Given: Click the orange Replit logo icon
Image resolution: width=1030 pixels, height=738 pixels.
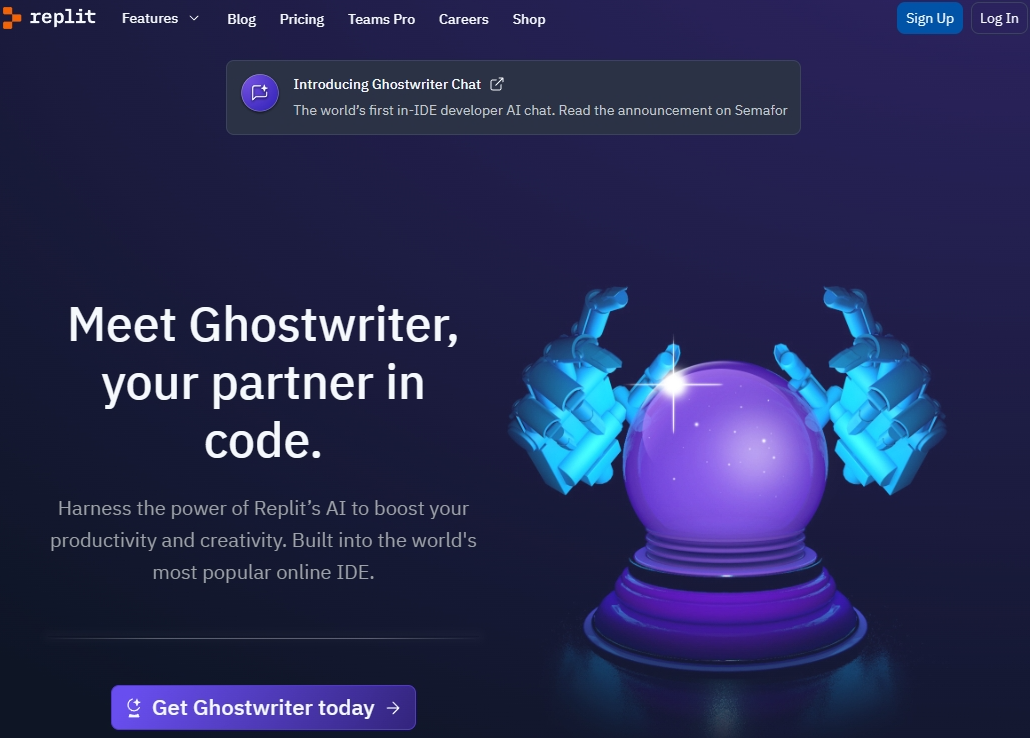Looking at the screenshot, I should 11,18.
